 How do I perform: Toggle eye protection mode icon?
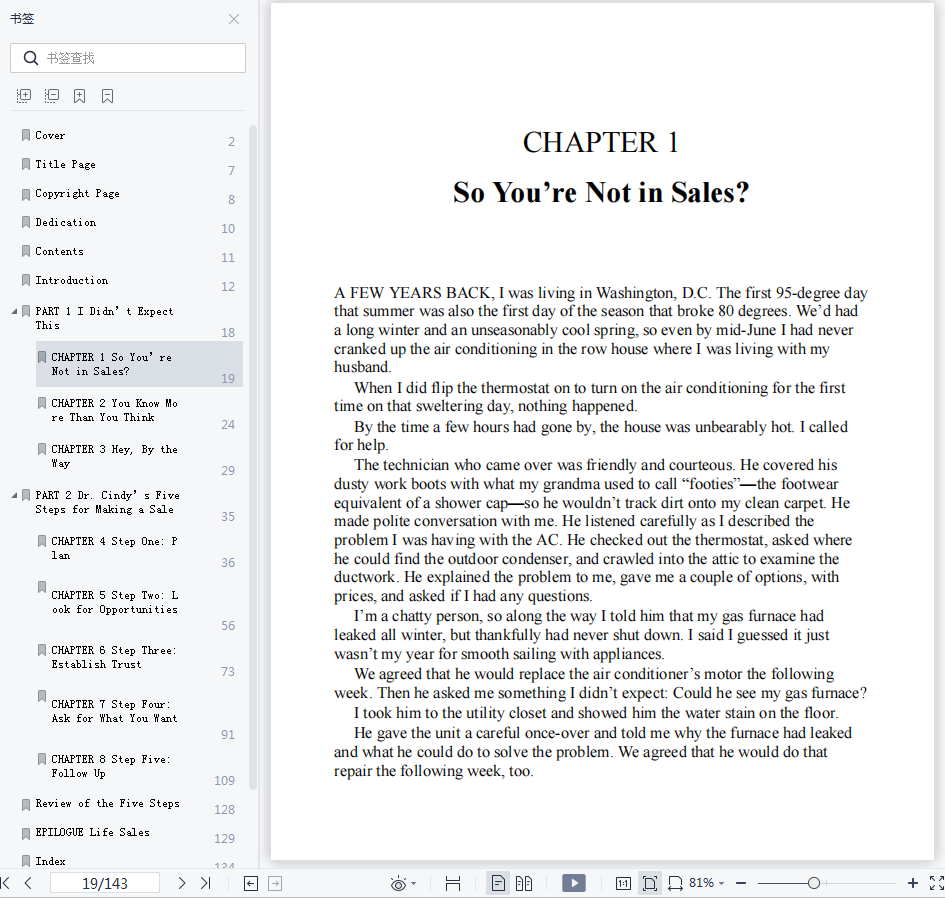point(398,884)
